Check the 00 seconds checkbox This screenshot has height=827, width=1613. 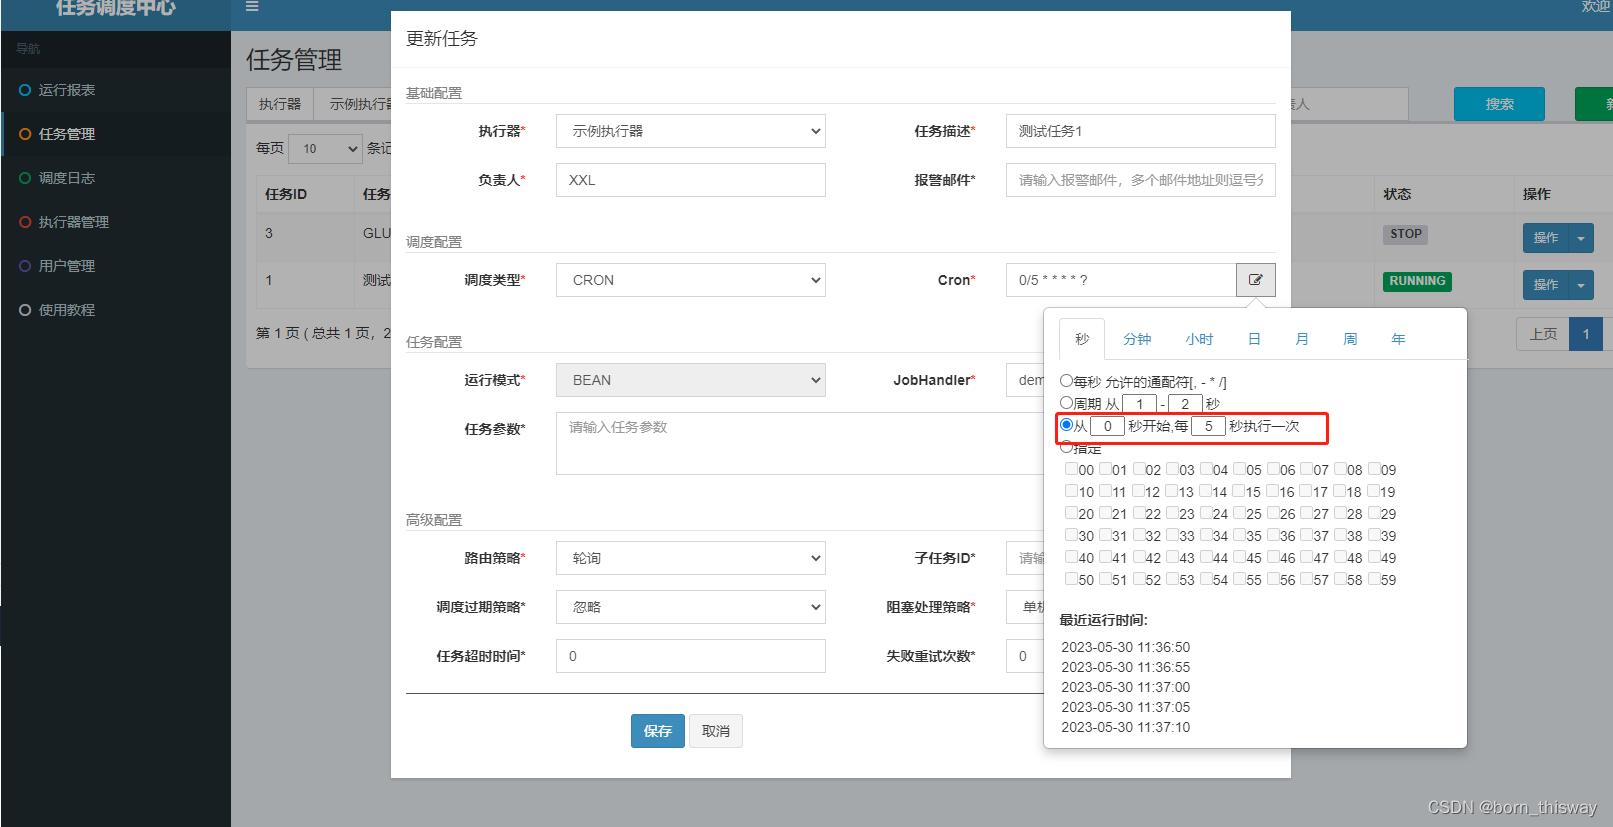[1071, 469]
